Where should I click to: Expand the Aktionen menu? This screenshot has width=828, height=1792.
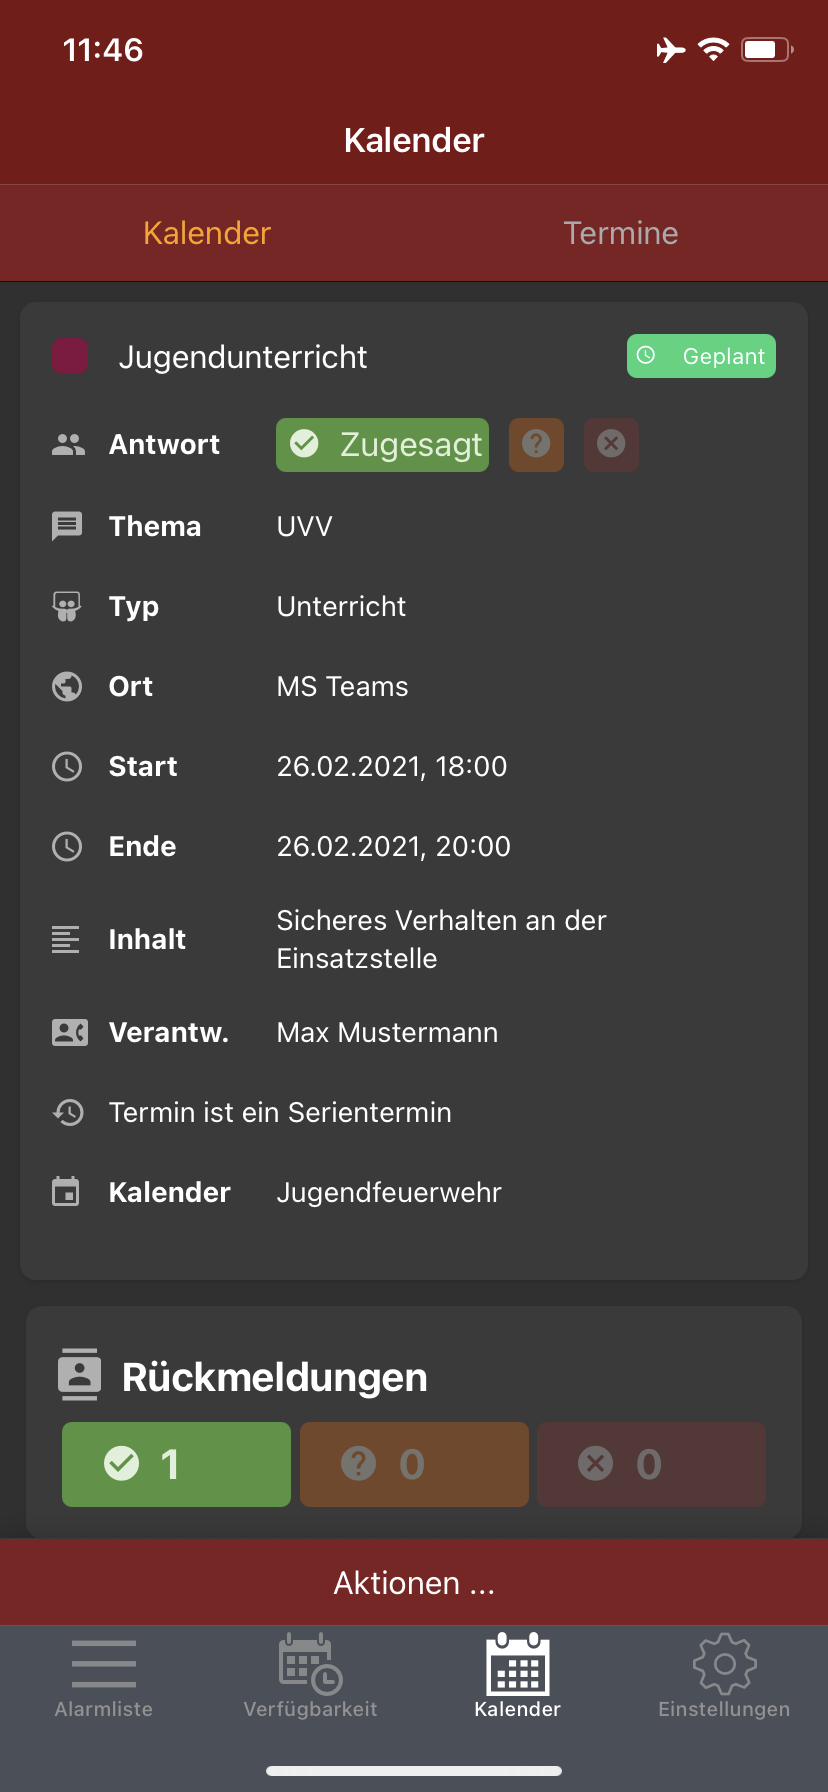[414, 1583]
